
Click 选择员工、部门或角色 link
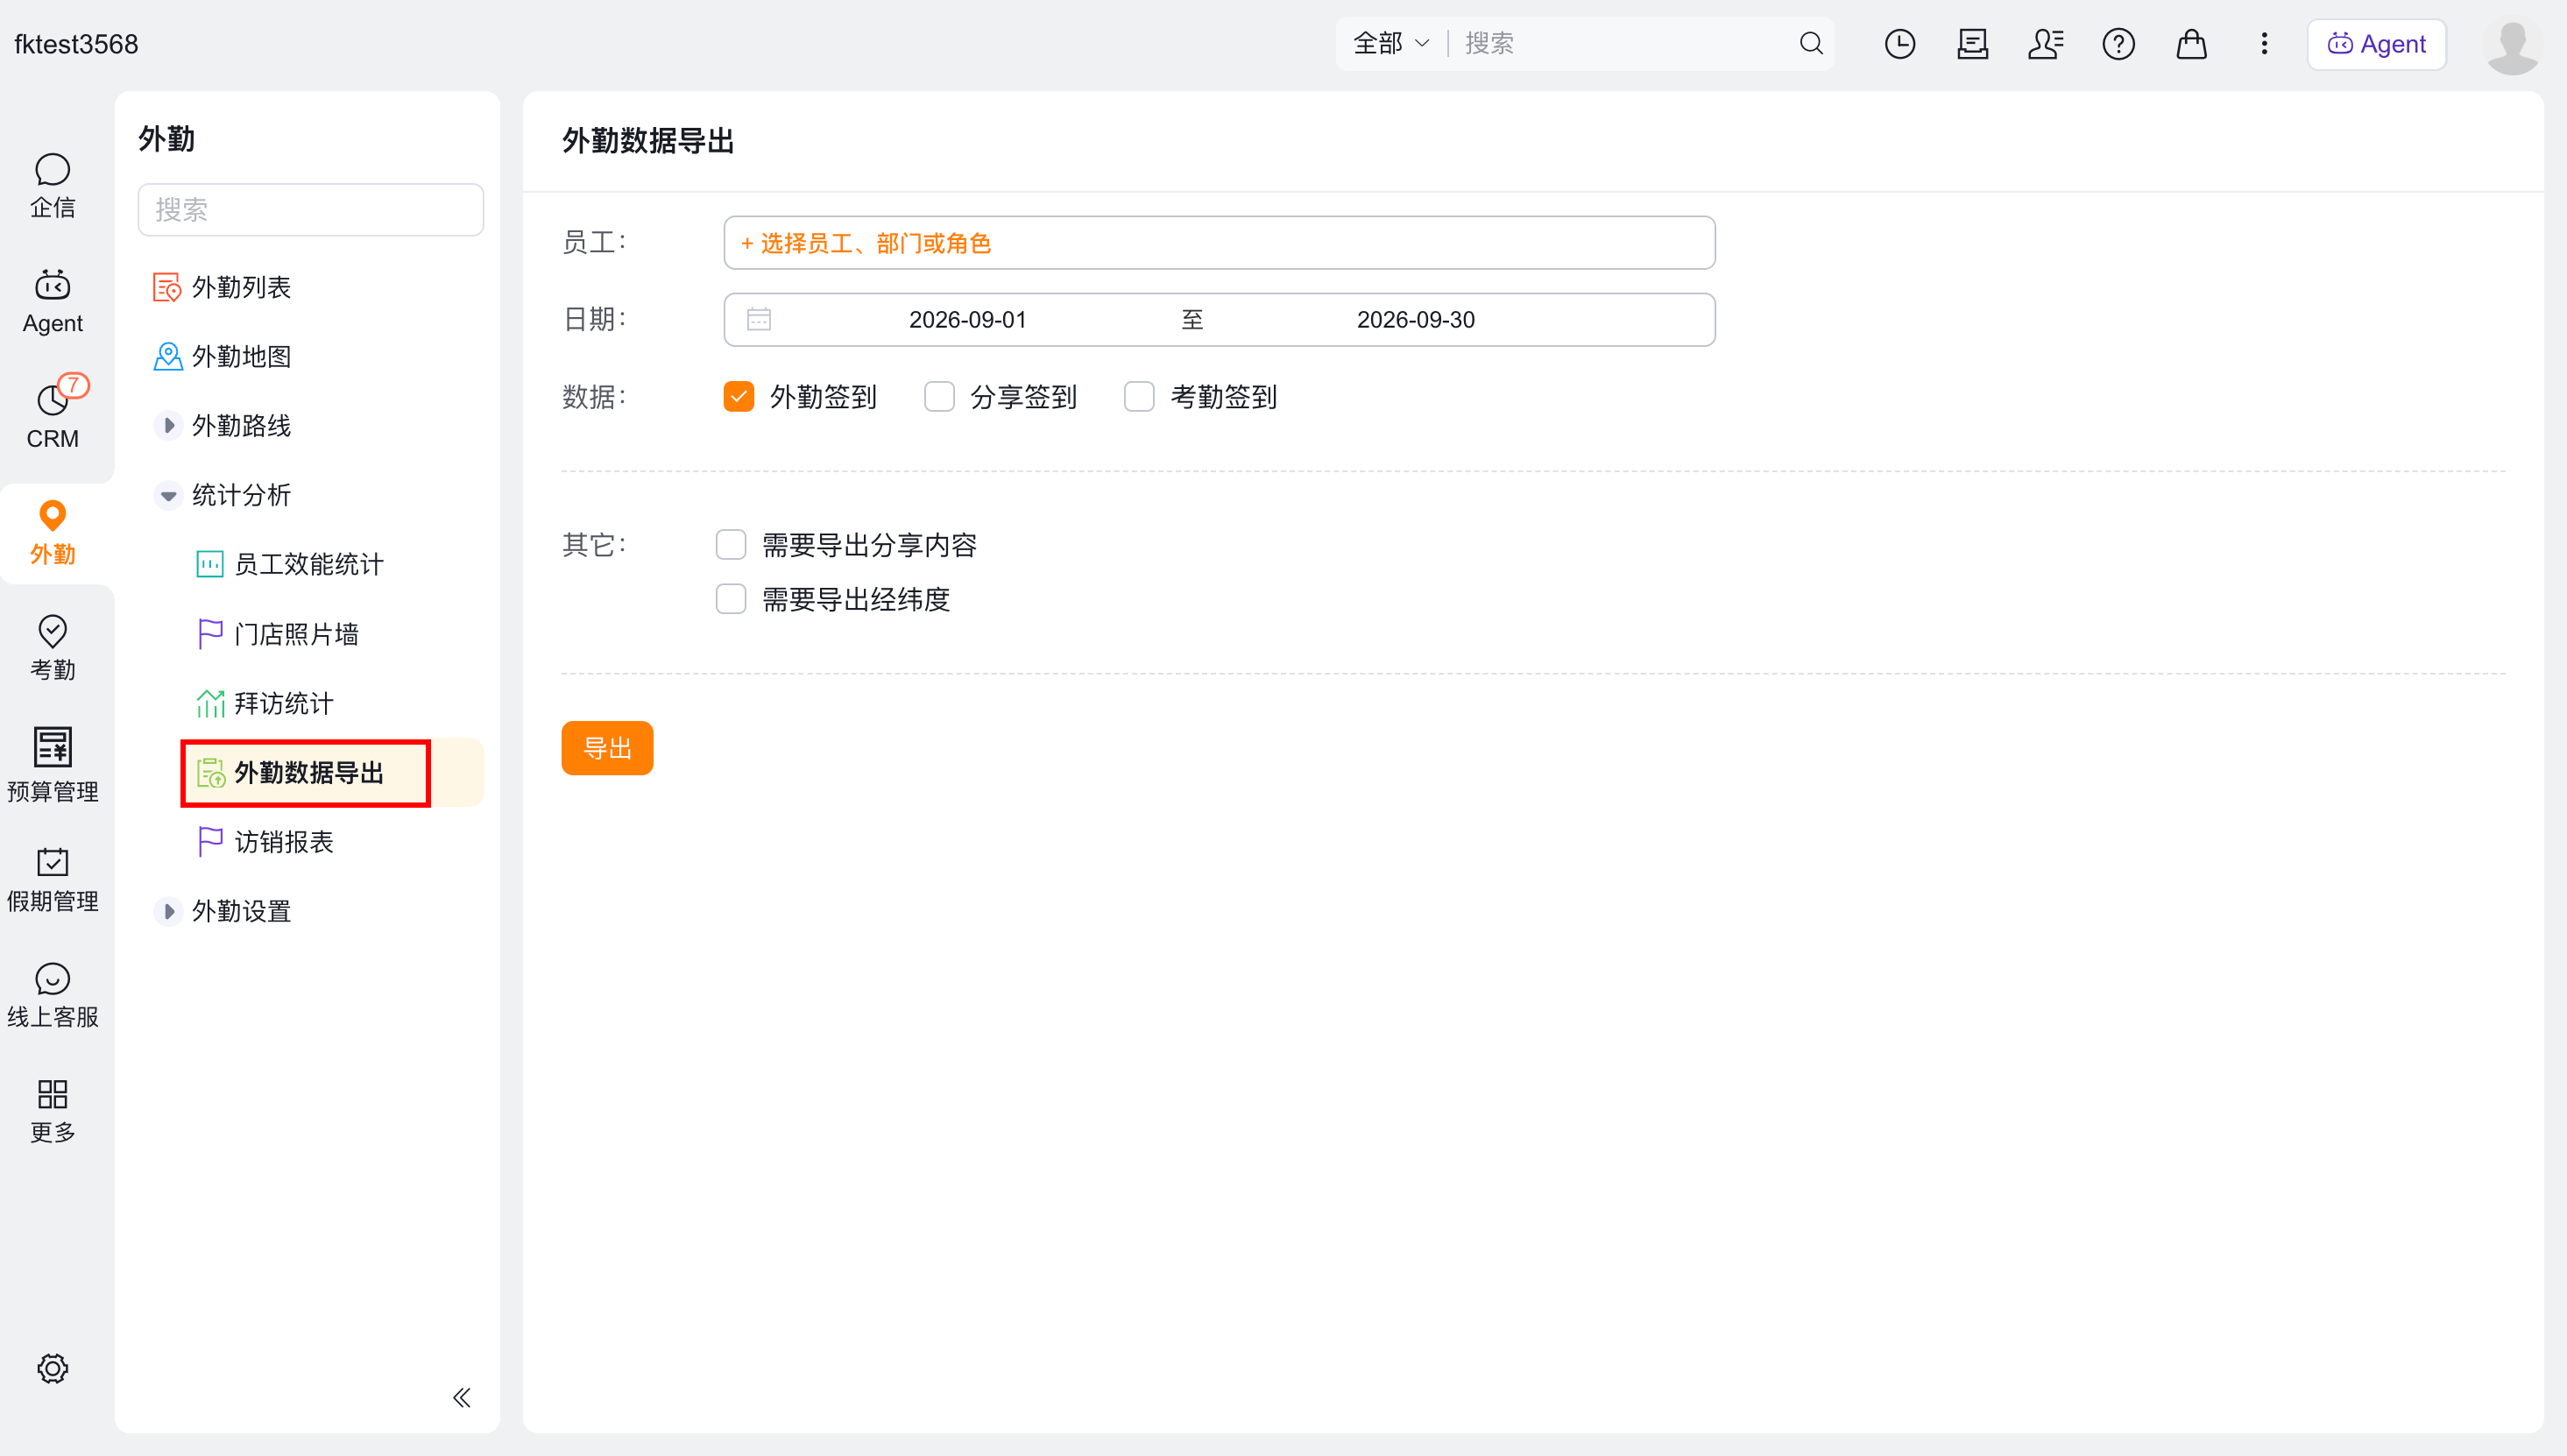865,243
